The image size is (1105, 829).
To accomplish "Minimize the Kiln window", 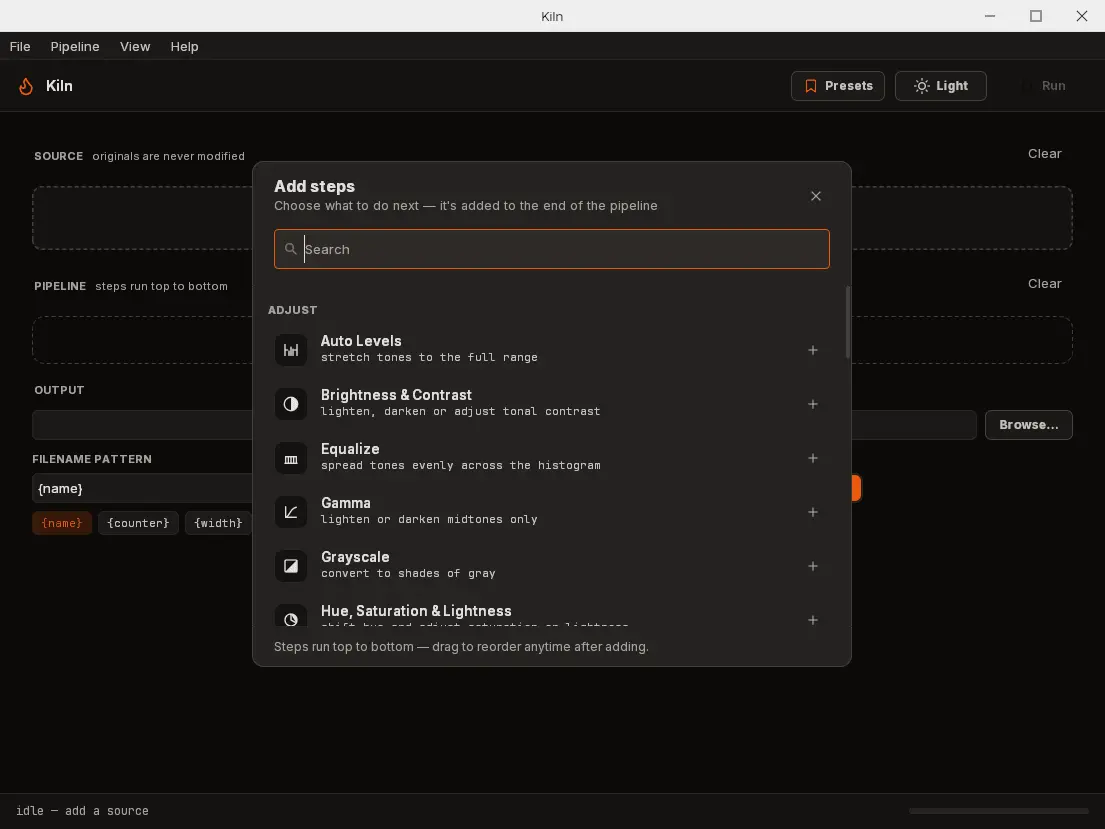I will (x=990, y=16).
